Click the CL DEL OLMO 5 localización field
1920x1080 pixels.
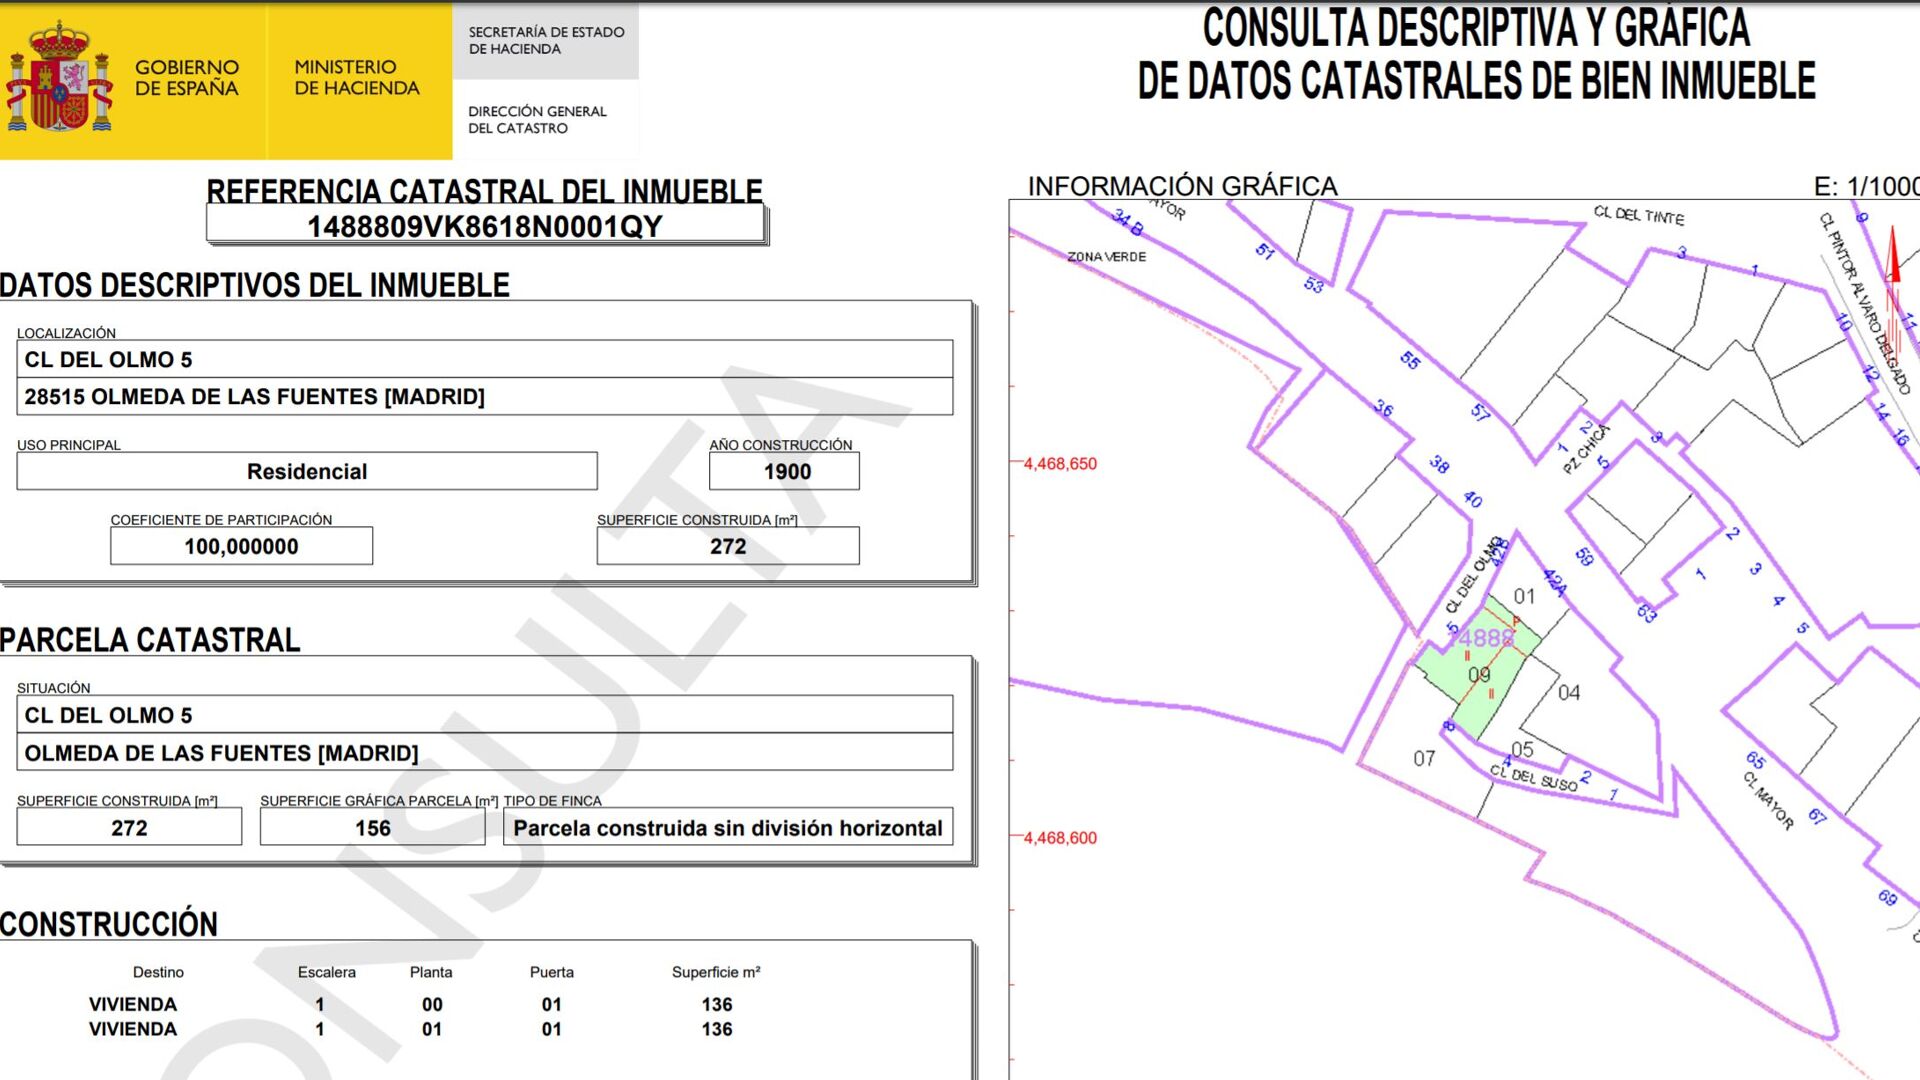coord(484,359)
